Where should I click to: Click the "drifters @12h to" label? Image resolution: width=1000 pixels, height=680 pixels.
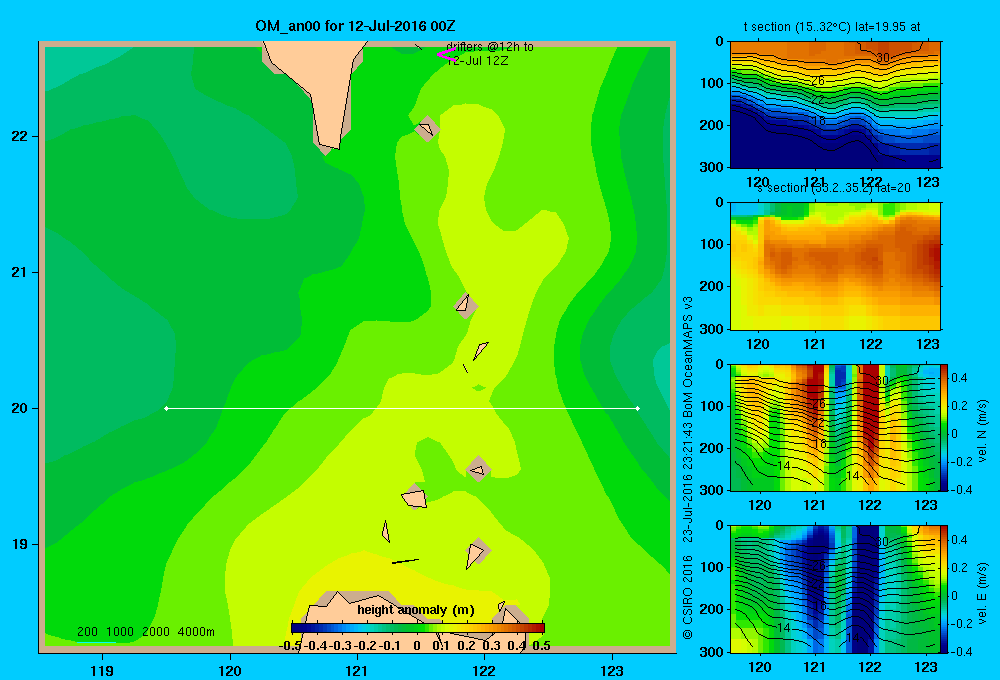490,47
